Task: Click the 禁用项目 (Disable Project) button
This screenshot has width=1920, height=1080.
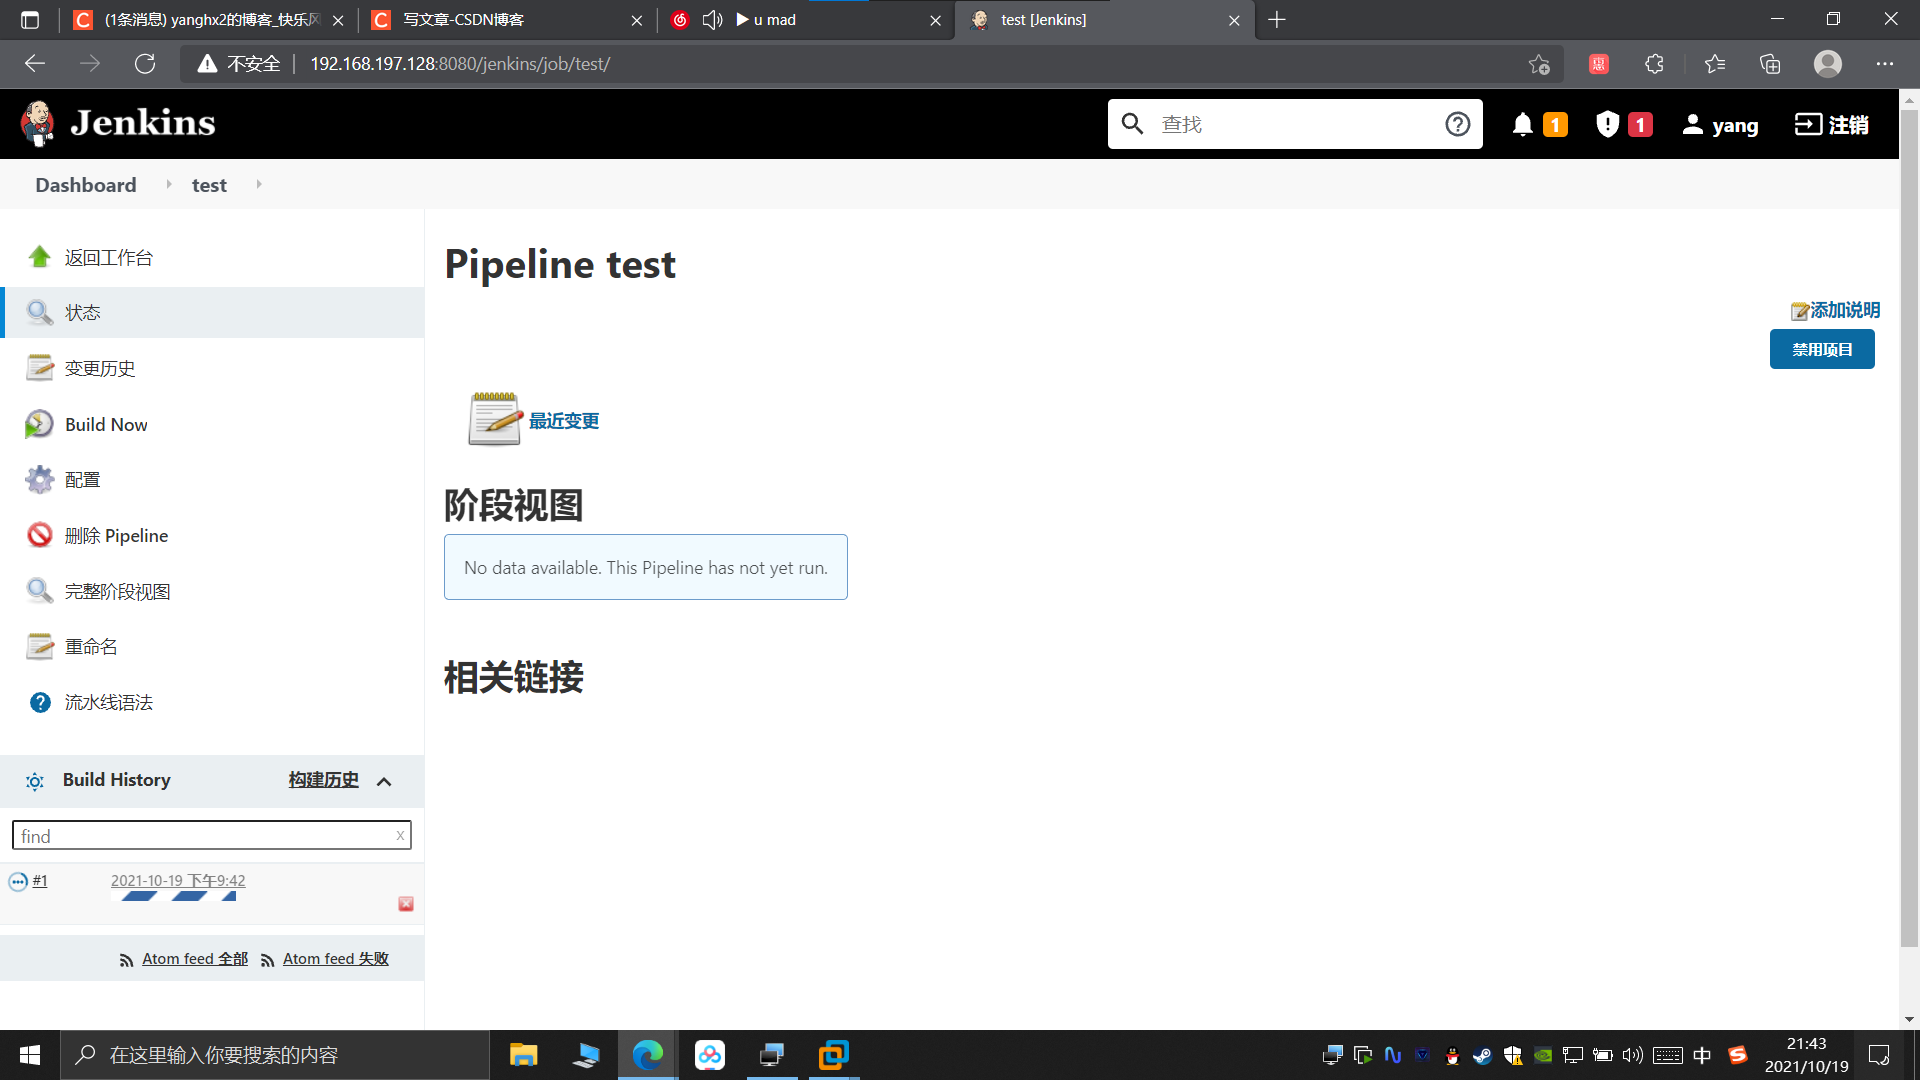Action: coord(1822,349)
